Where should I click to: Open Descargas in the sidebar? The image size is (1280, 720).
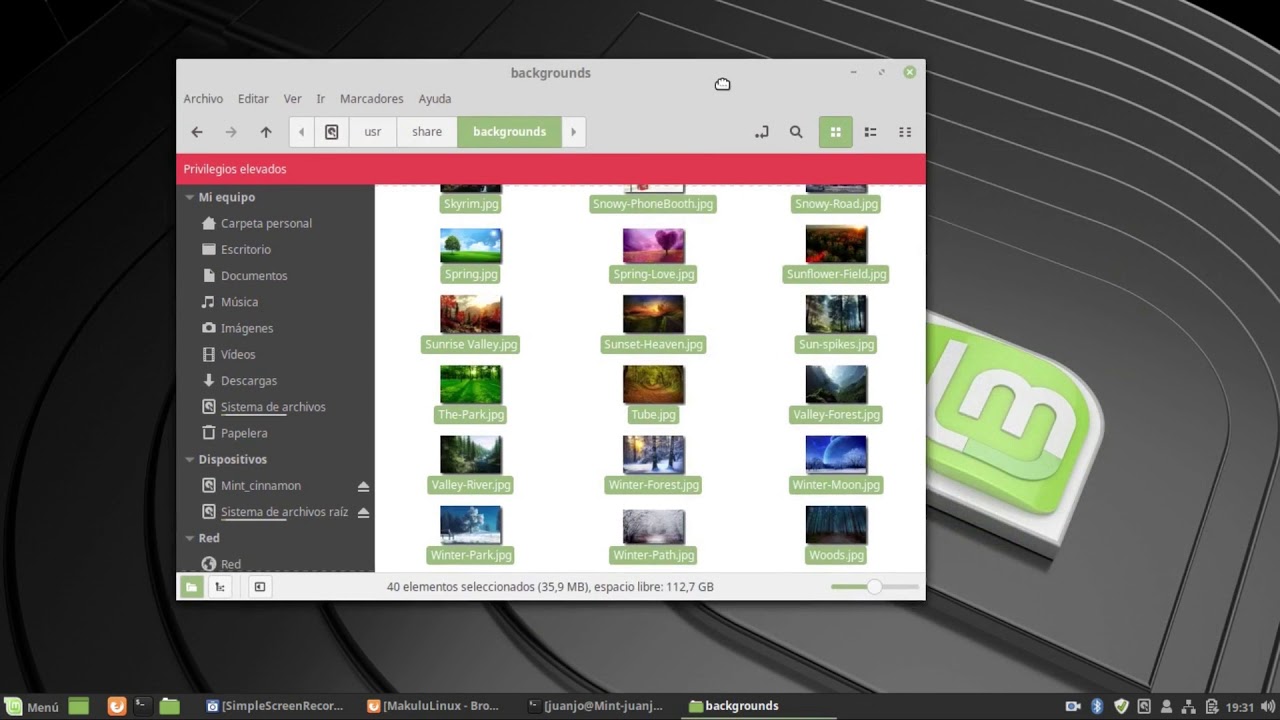[248, 381]
